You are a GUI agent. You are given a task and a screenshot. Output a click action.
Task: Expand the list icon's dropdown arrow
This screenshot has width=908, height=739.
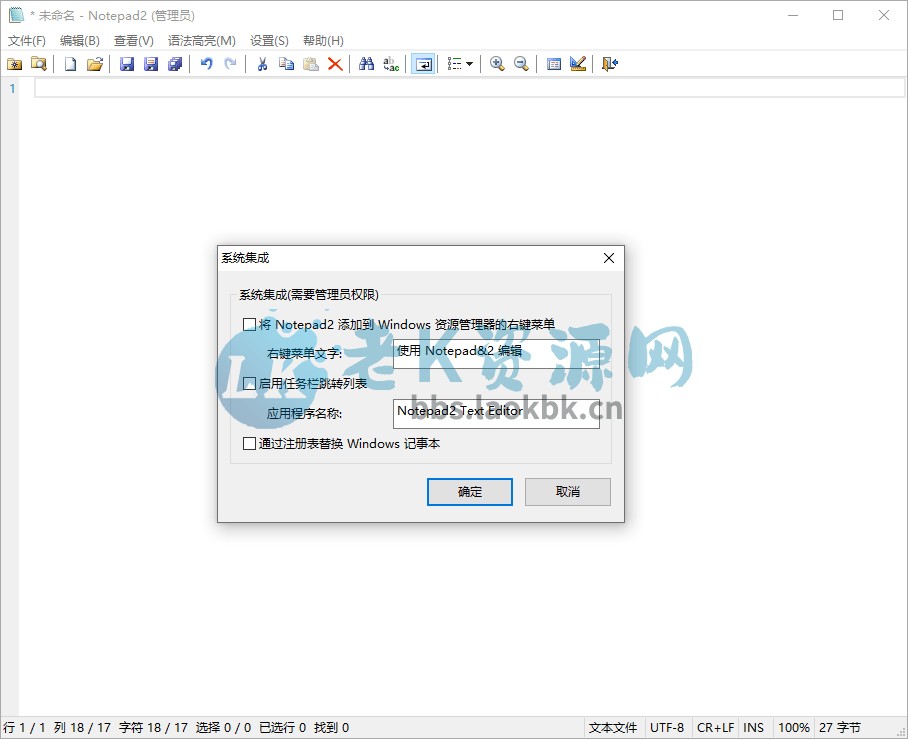[470, 64]
